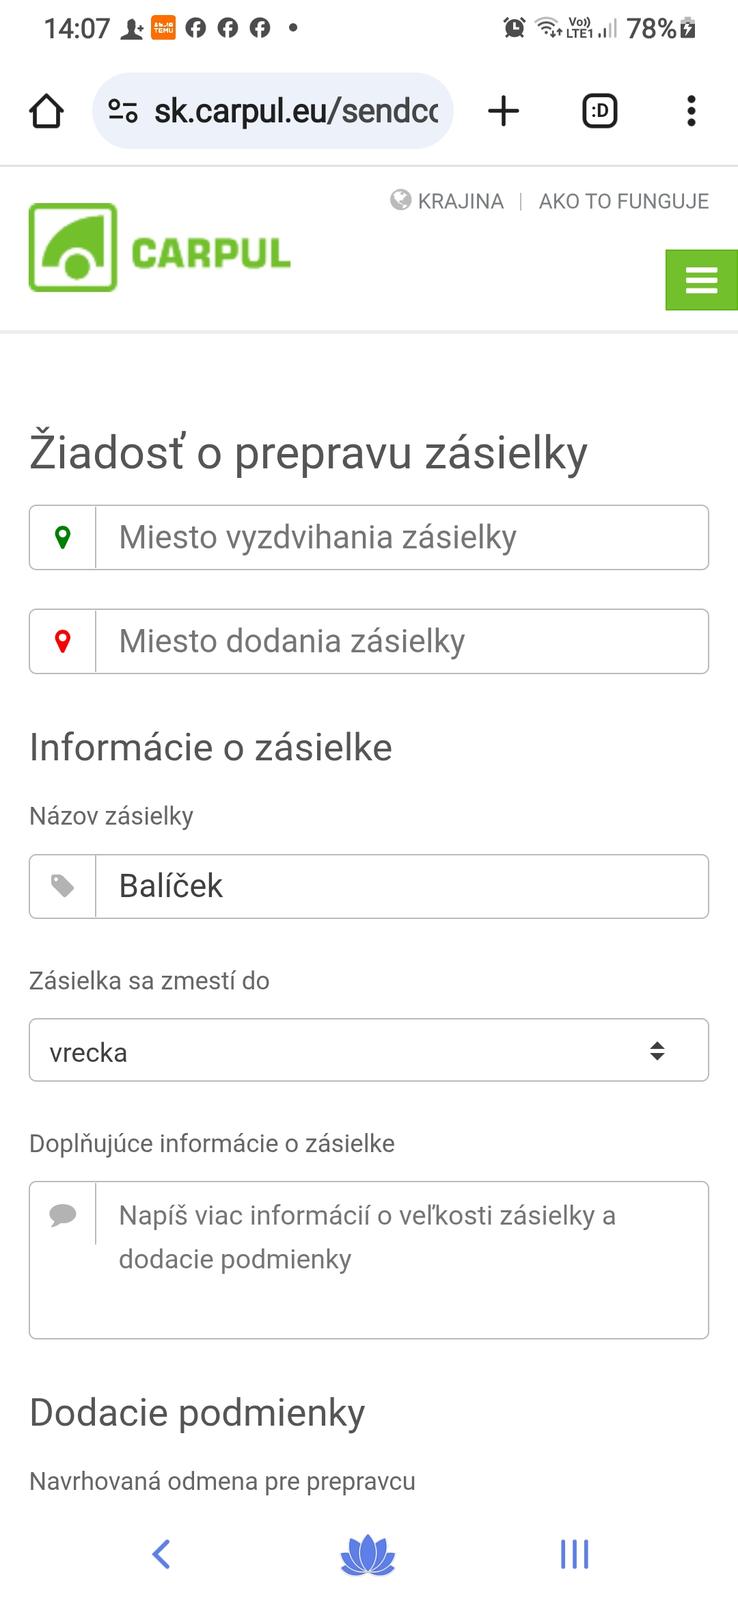Viewport: 738px width, 1600px height.
Task: Click the KRAJINA country selector
Action: [x=448, y=201]
